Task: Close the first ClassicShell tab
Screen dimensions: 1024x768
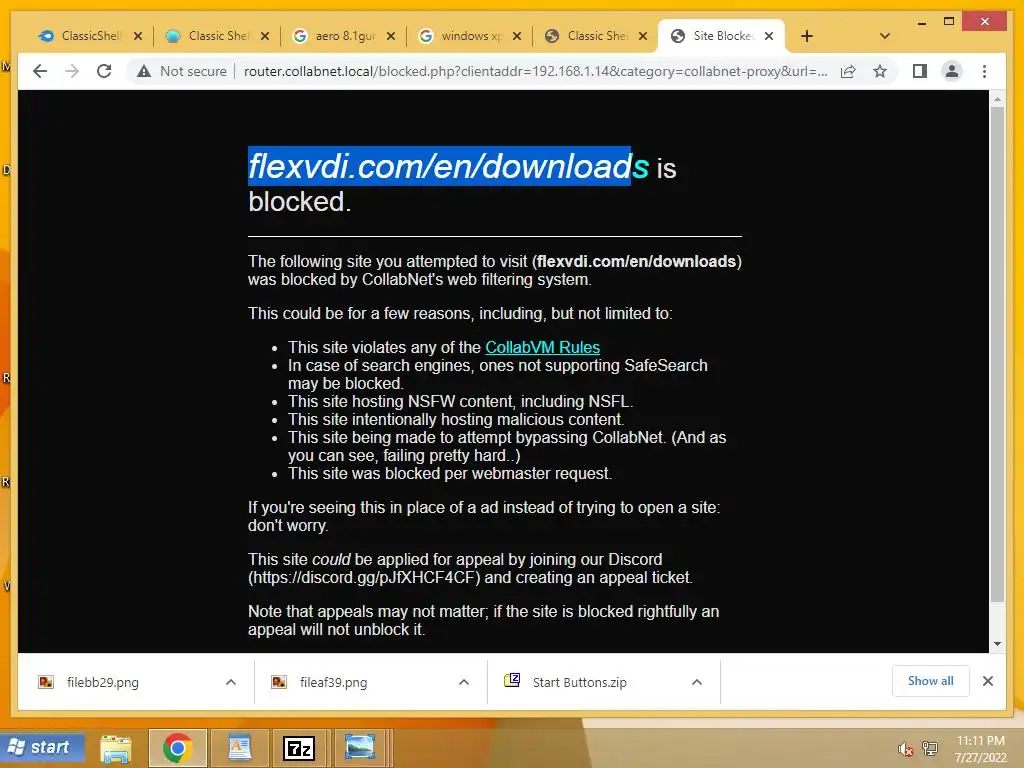Action: 138,36
